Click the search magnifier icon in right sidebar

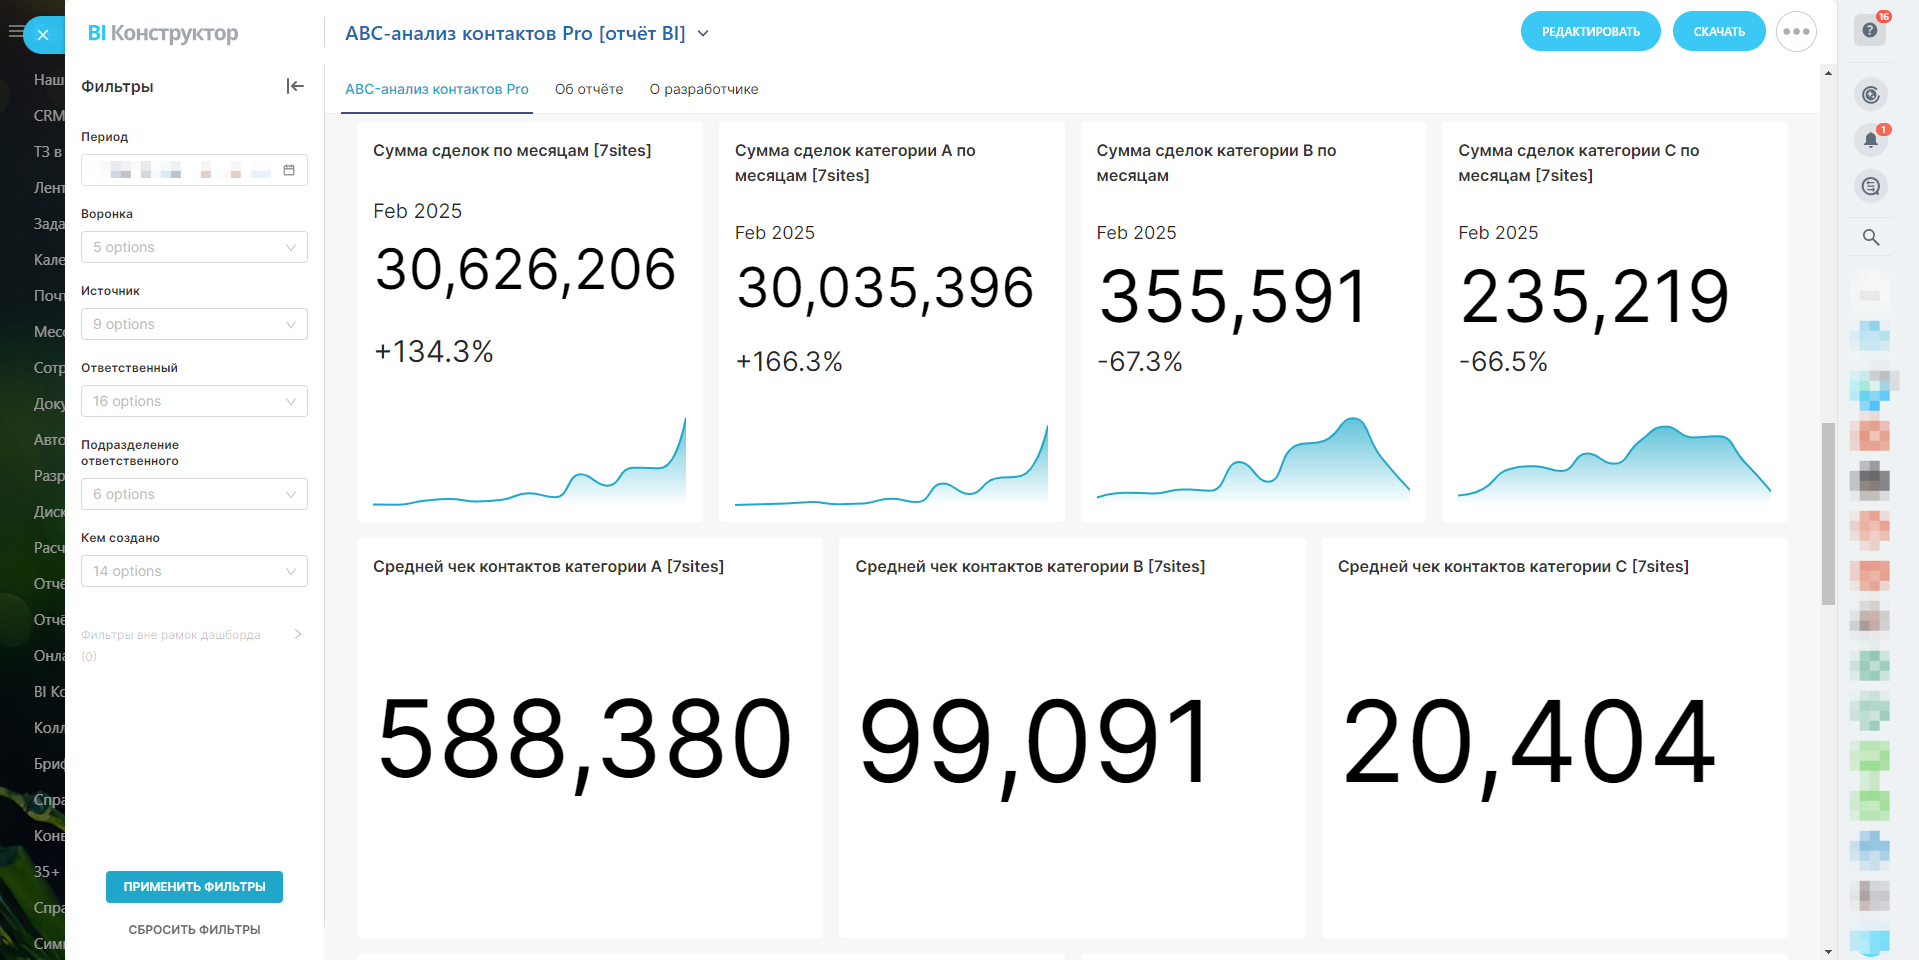point(1870,237)
